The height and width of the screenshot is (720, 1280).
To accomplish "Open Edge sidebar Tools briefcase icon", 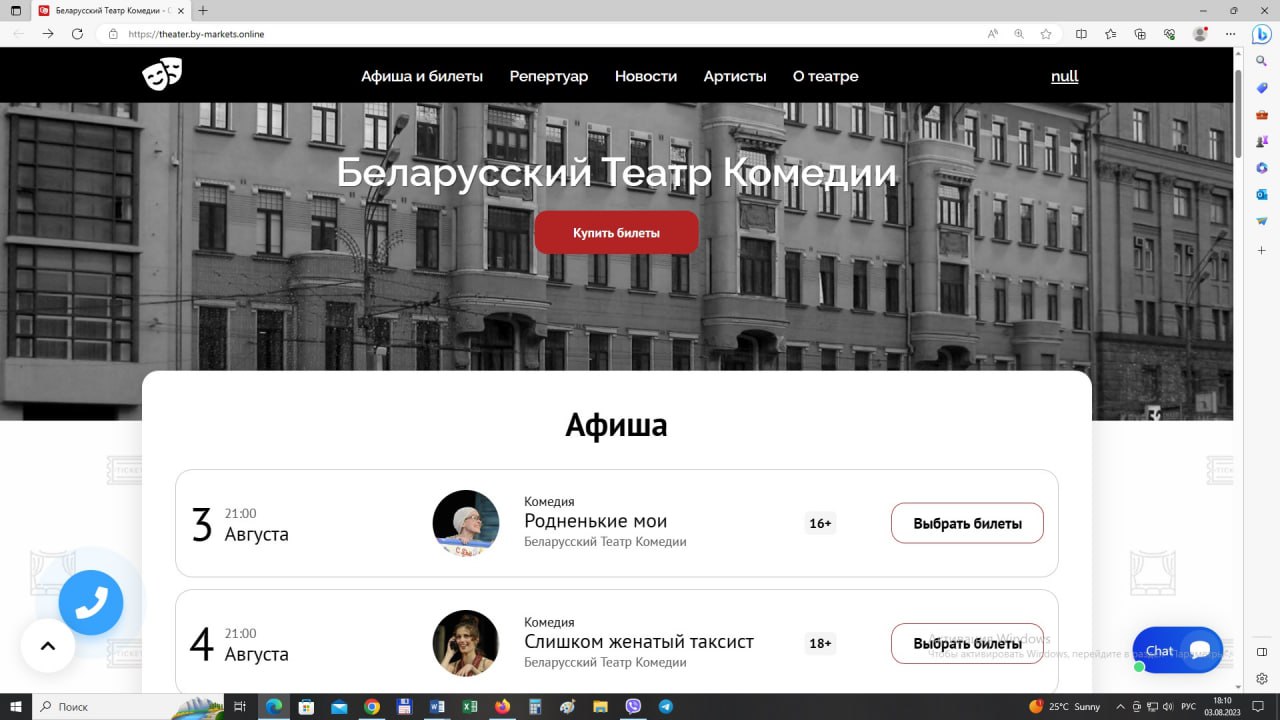I will point(1262,115).
